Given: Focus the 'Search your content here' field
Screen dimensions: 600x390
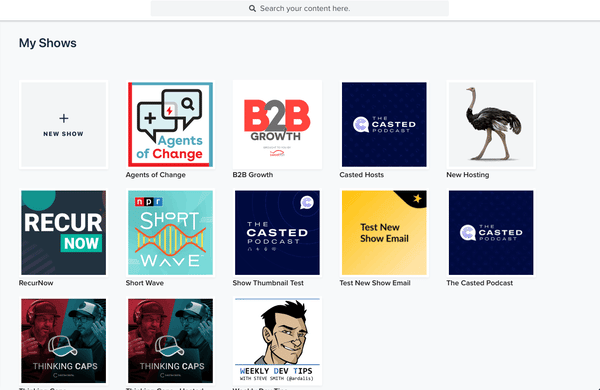Looking at the screenshot, I should click(x=300, y=8).
